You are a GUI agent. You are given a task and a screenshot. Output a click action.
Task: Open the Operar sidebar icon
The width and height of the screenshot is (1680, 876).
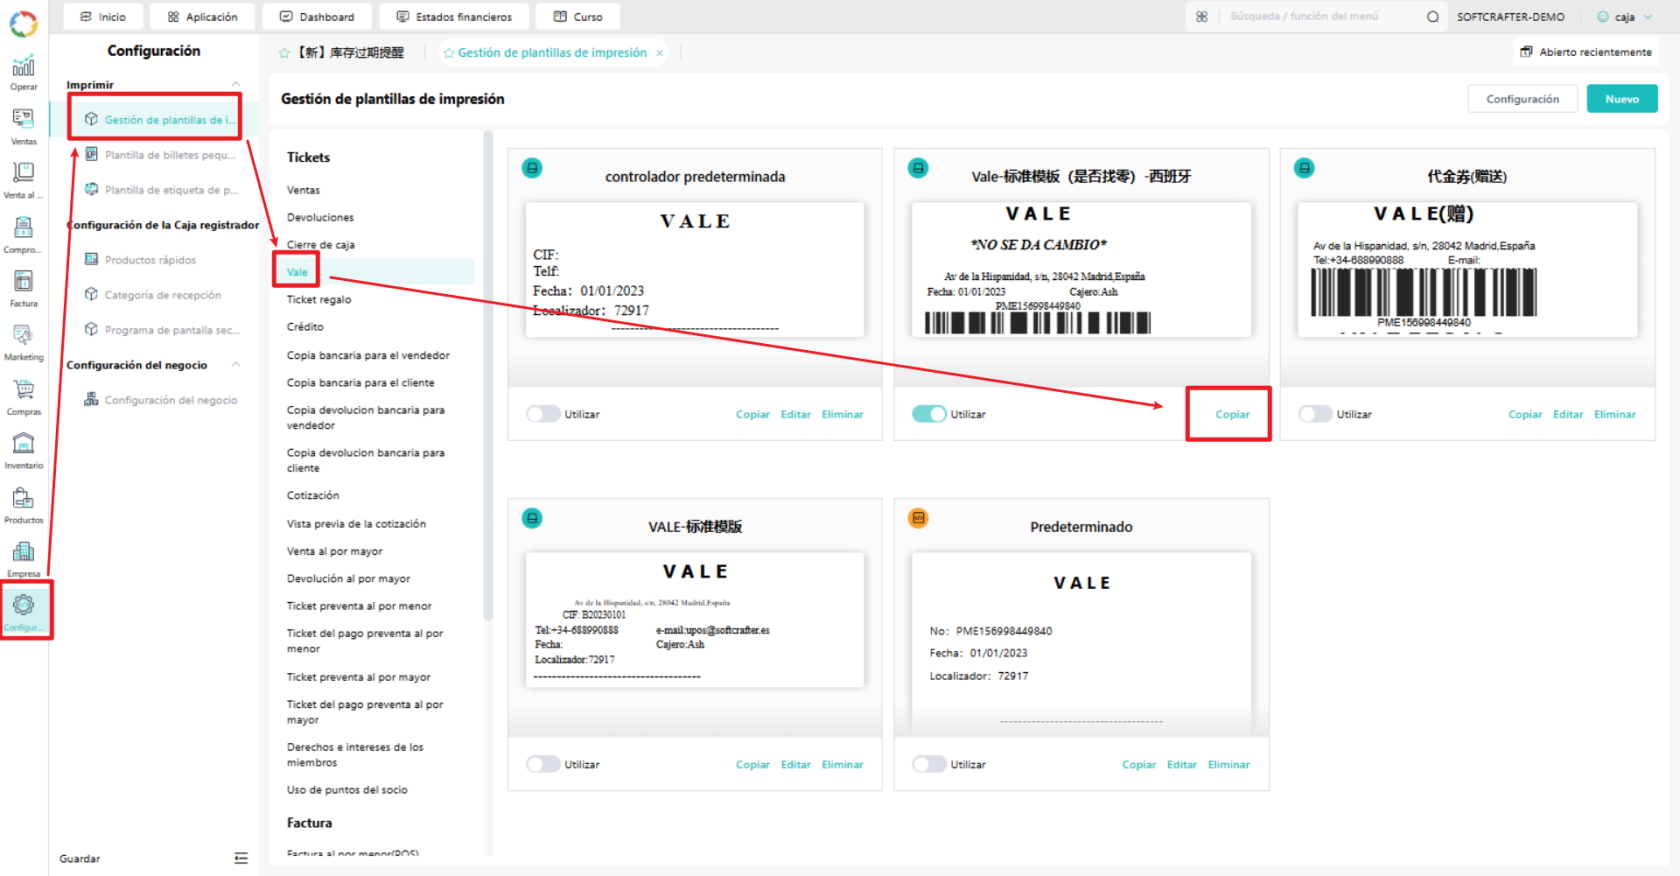23,72
